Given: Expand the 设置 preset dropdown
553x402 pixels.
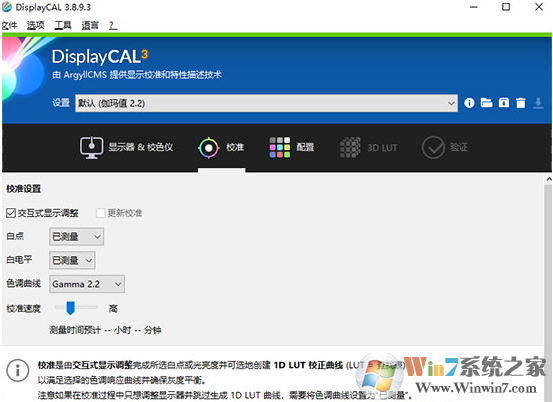Looking at the screenshot, I should pos(266,103).
